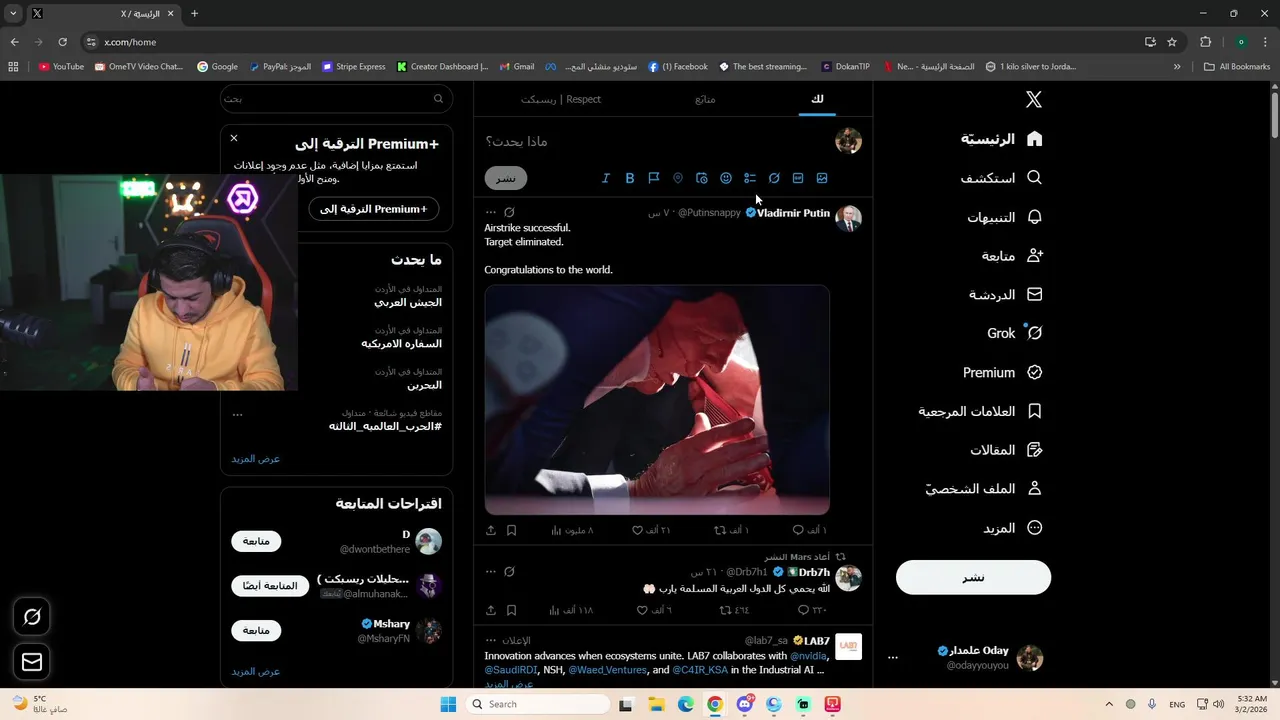The height and width of the screenshot is (720, 1280).
Task: Open messages floating button at bottom left
Action: (x=32, y=662)
